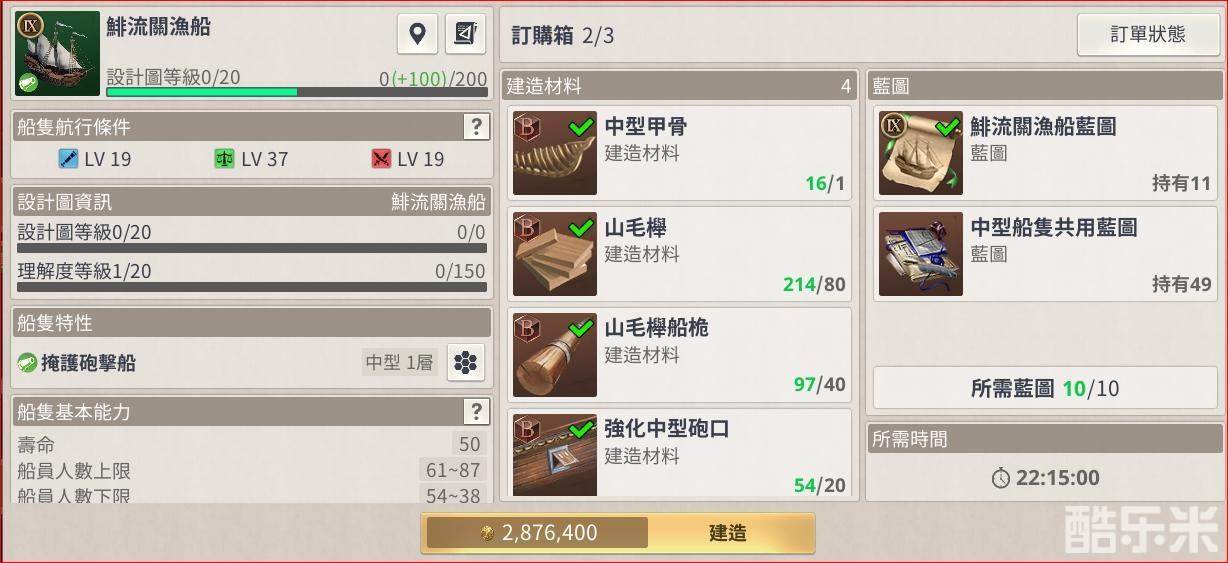The height and width of the screenshot is (563, 1228).
Task: Click help icon beside 船隻基本能力
Action: [x=476, y=411]
